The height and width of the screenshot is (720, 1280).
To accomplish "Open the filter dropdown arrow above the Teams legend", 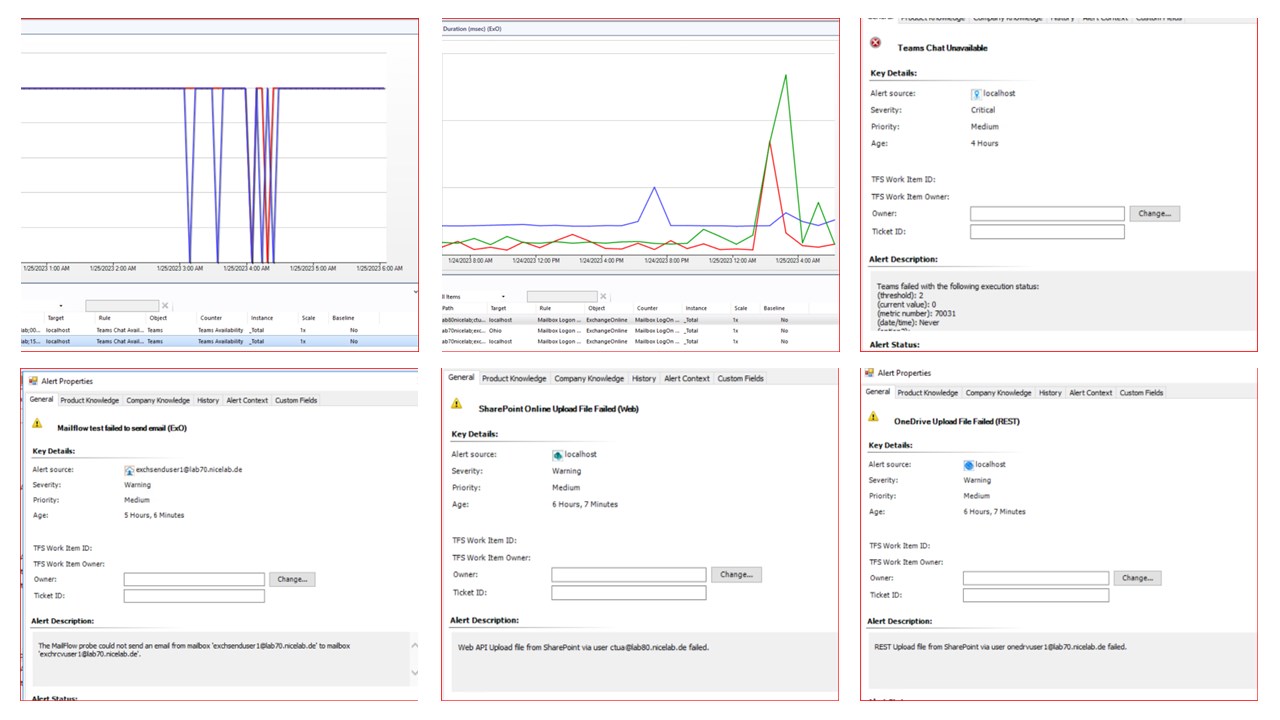I will point(61,305).
